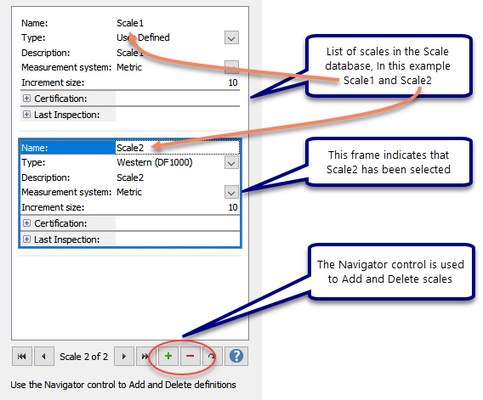
Task: Expand Scale2 Last Inspection section
Action: point(27,239)
